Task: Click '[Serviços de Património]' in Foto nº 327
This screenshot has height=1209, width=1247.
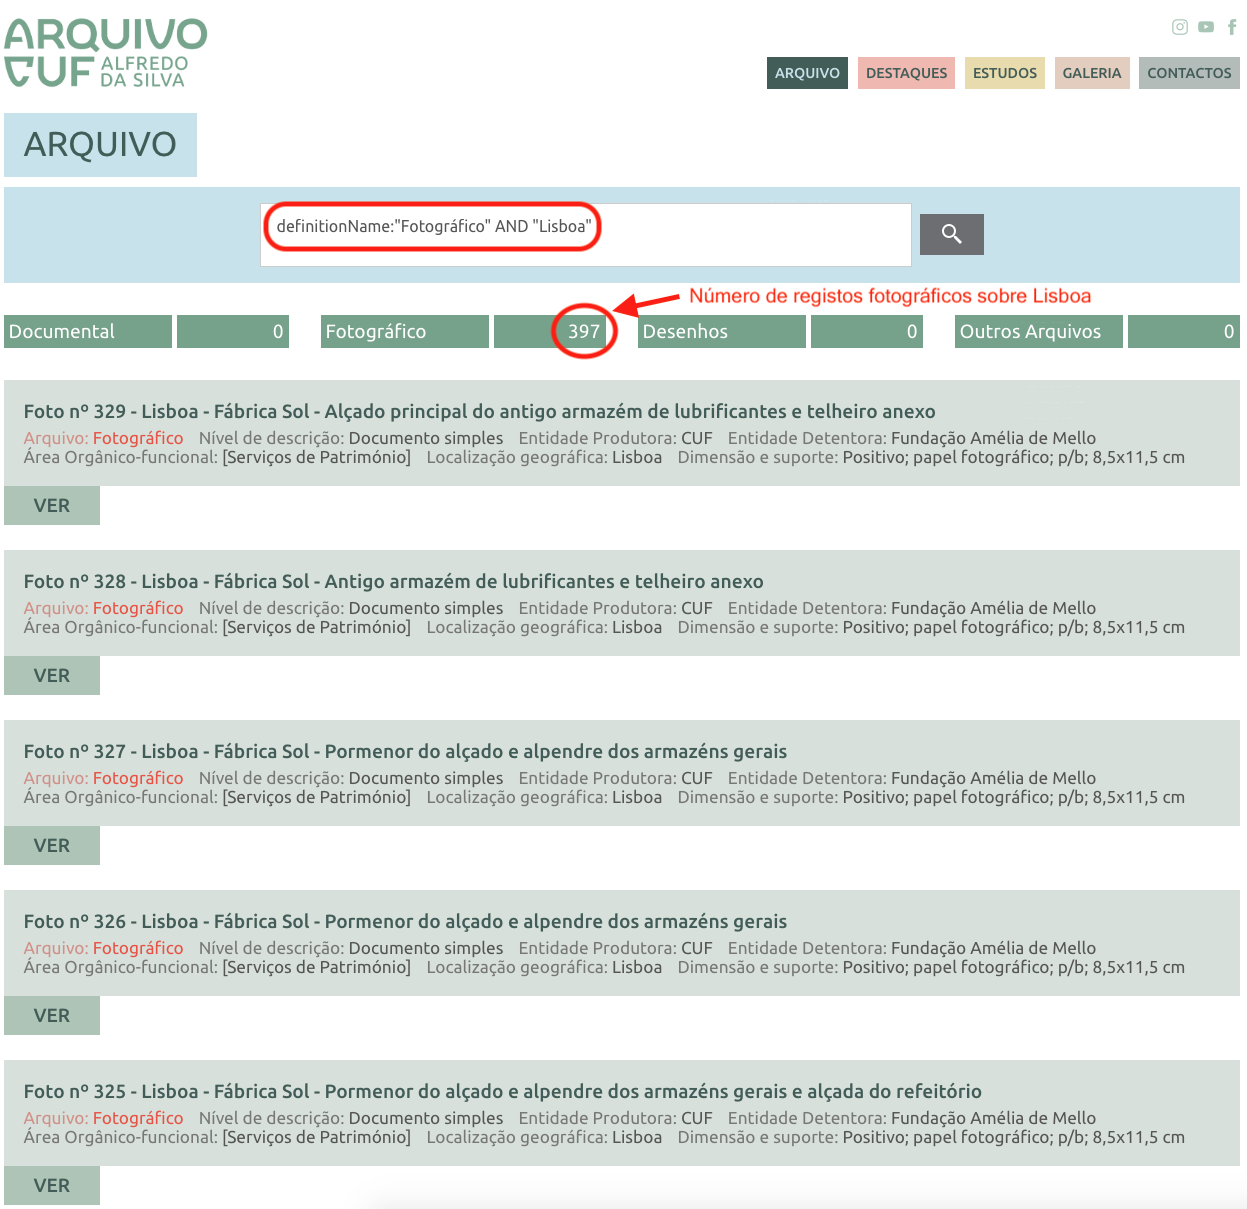Action: (x=317, y=797)
